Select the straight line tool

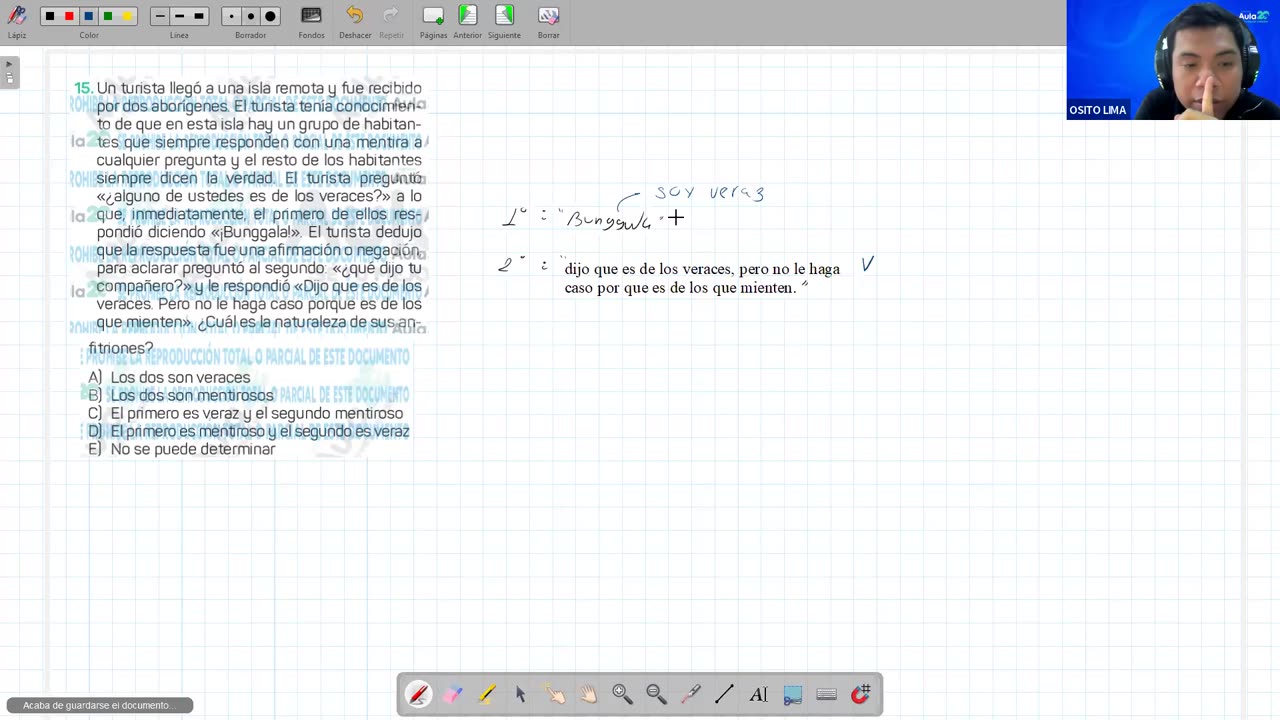(x=724, y=694)
